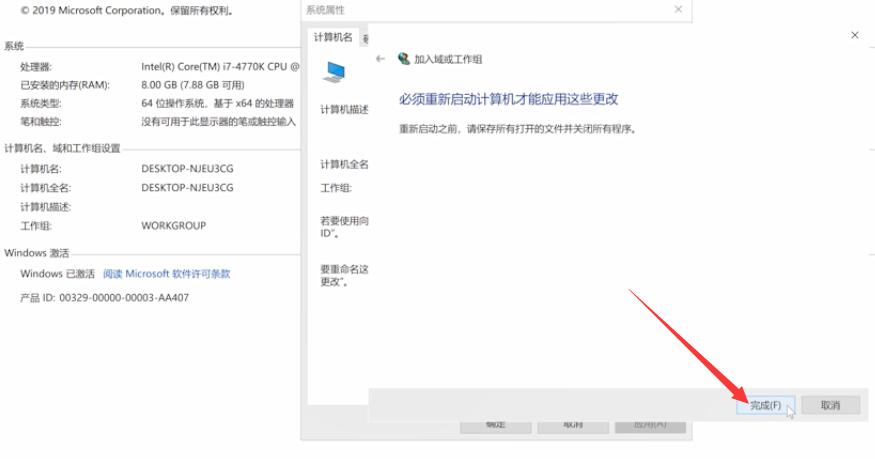This screenshot has width=875, height=459.
Task: Go back with the wizard's back arrow
Action: pyautogui.click(x=381, y=59)
